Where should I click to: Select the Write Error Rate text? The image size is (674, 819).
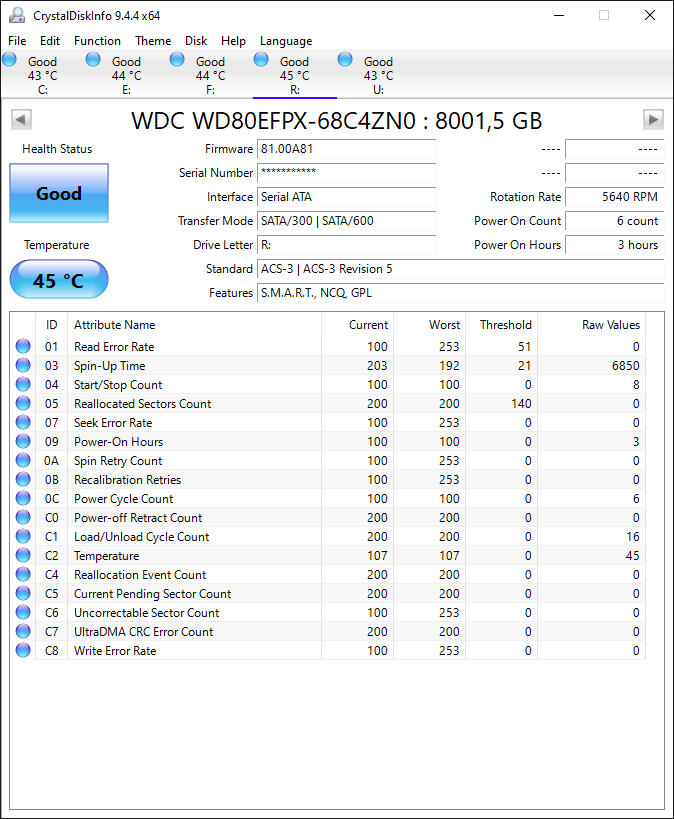tap(115, 651)
